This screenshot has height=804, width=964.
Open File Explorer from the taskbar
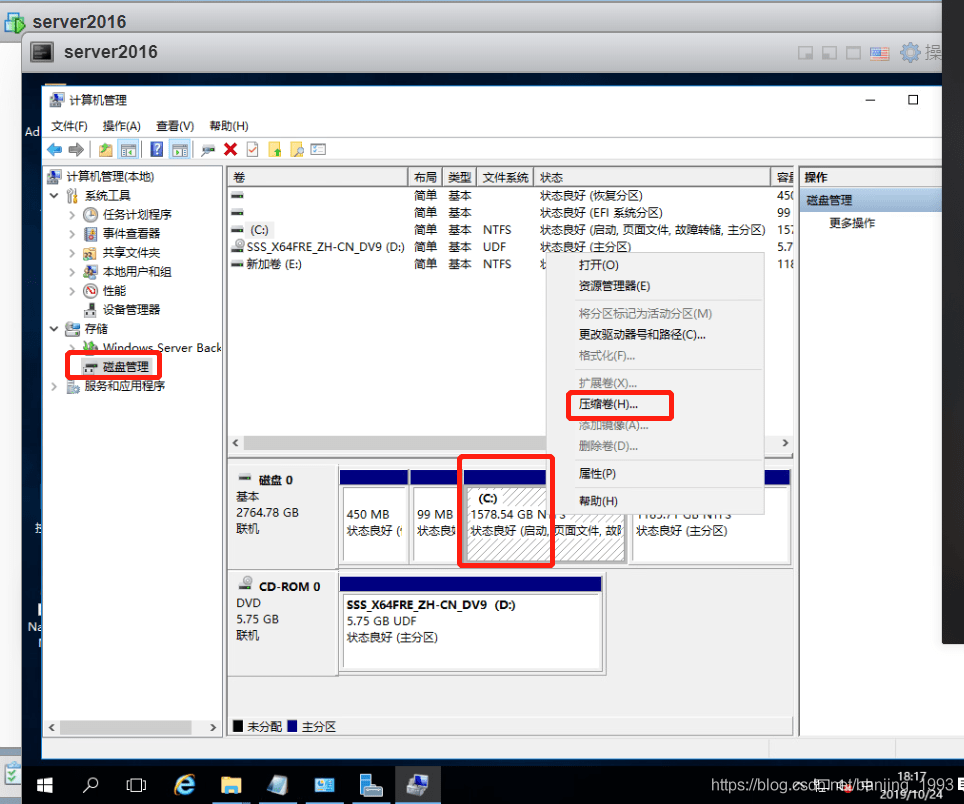point(231,784)
